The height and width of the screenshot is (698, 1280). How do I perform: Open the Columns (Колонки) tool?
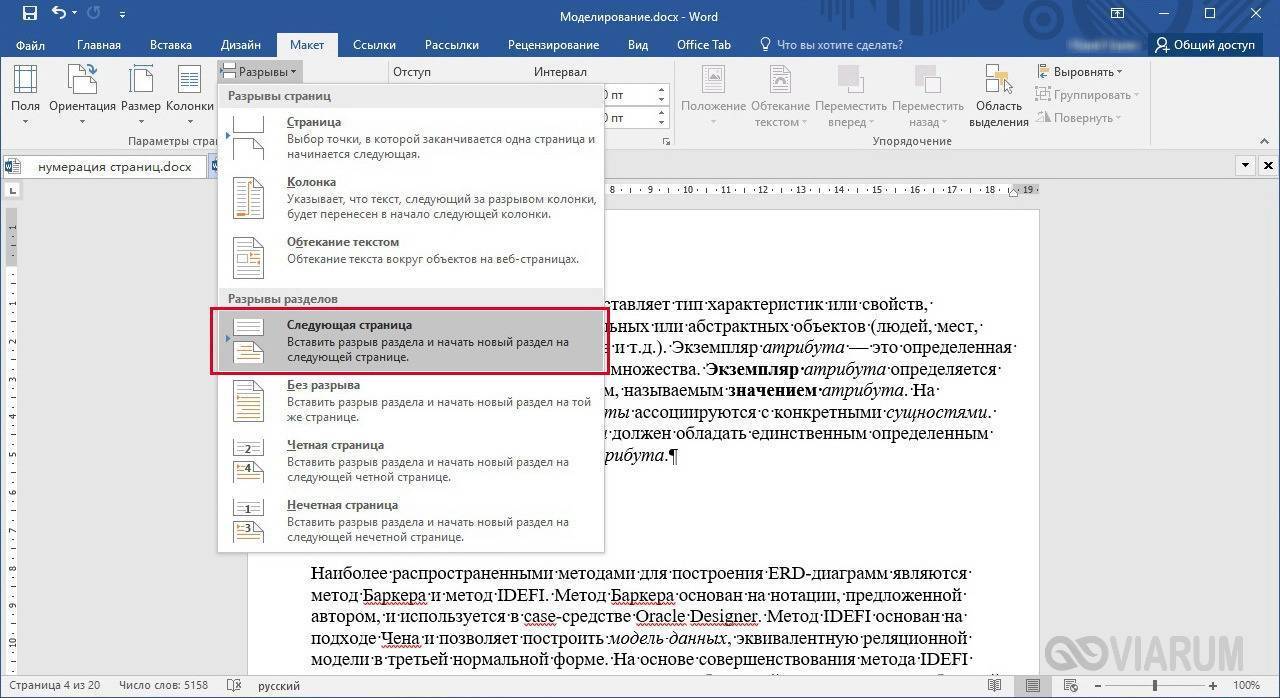(x=189, y=88)
